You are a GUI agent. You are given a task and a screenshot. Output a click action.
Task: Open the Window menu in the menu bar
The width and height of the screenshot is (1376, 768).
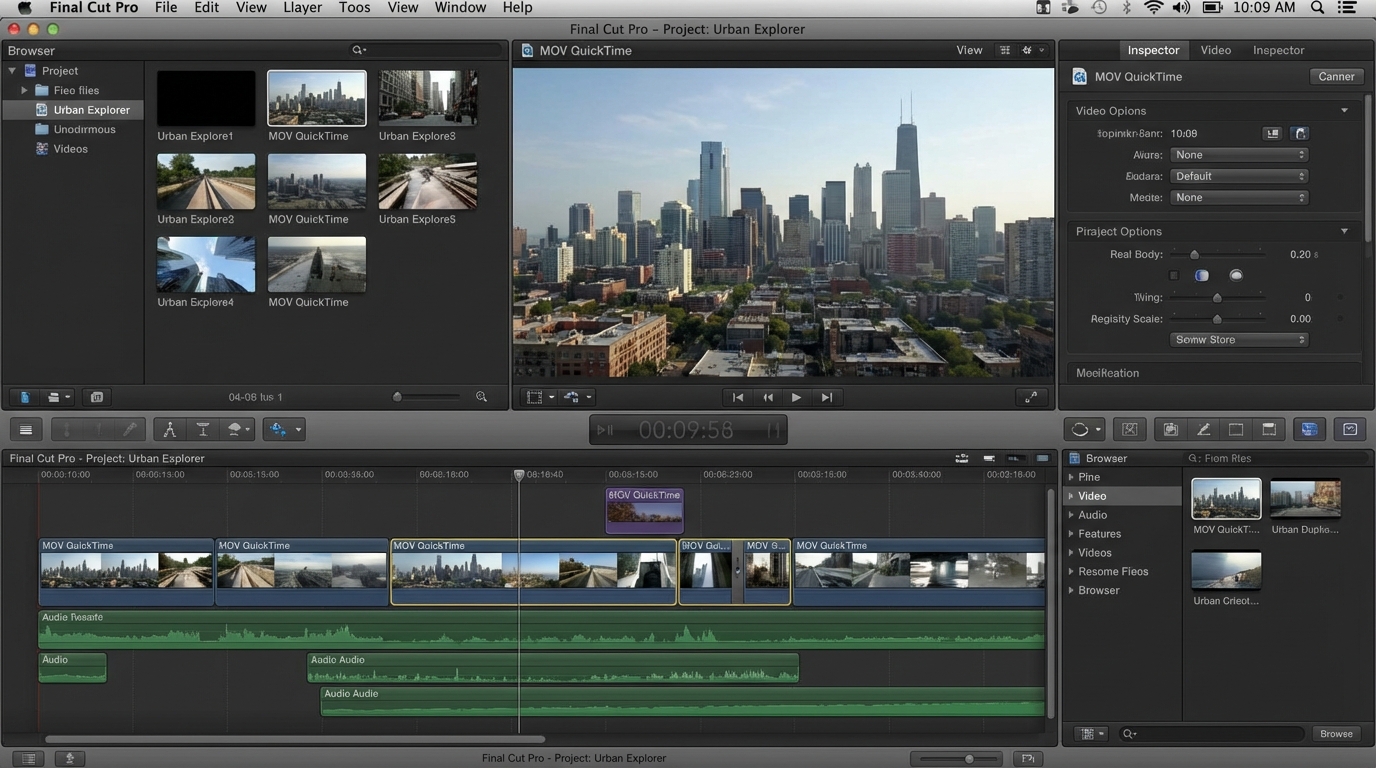tap(459, 7)
